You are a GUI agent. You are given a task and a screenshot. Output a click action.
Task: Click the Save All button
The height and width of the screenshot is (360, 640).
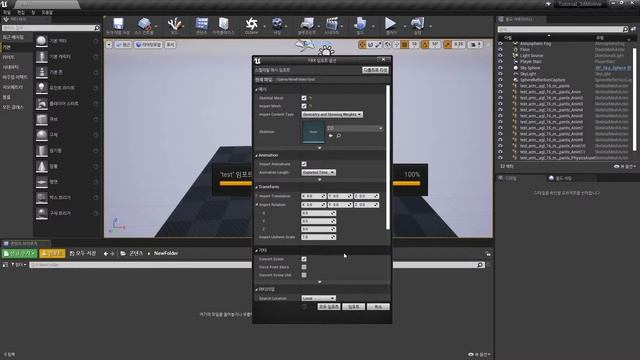pos(82,253)
